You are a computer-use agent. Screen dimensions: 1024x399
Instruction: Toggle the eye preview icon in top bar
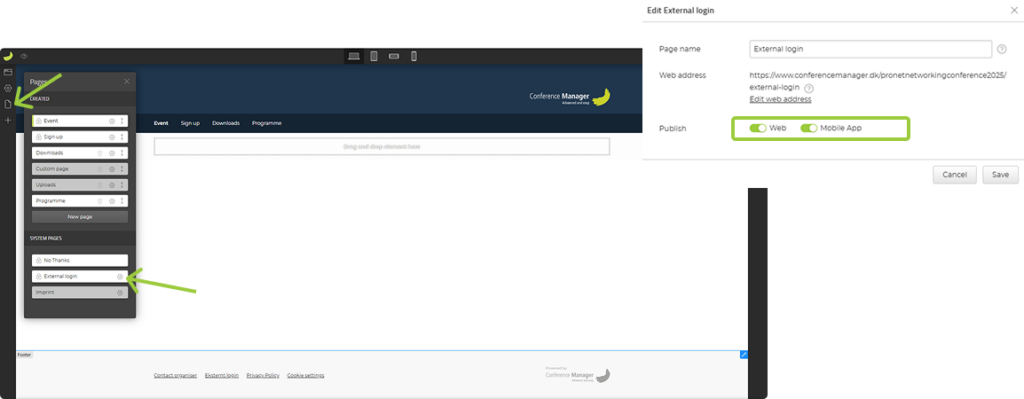(x=24, y=56)
